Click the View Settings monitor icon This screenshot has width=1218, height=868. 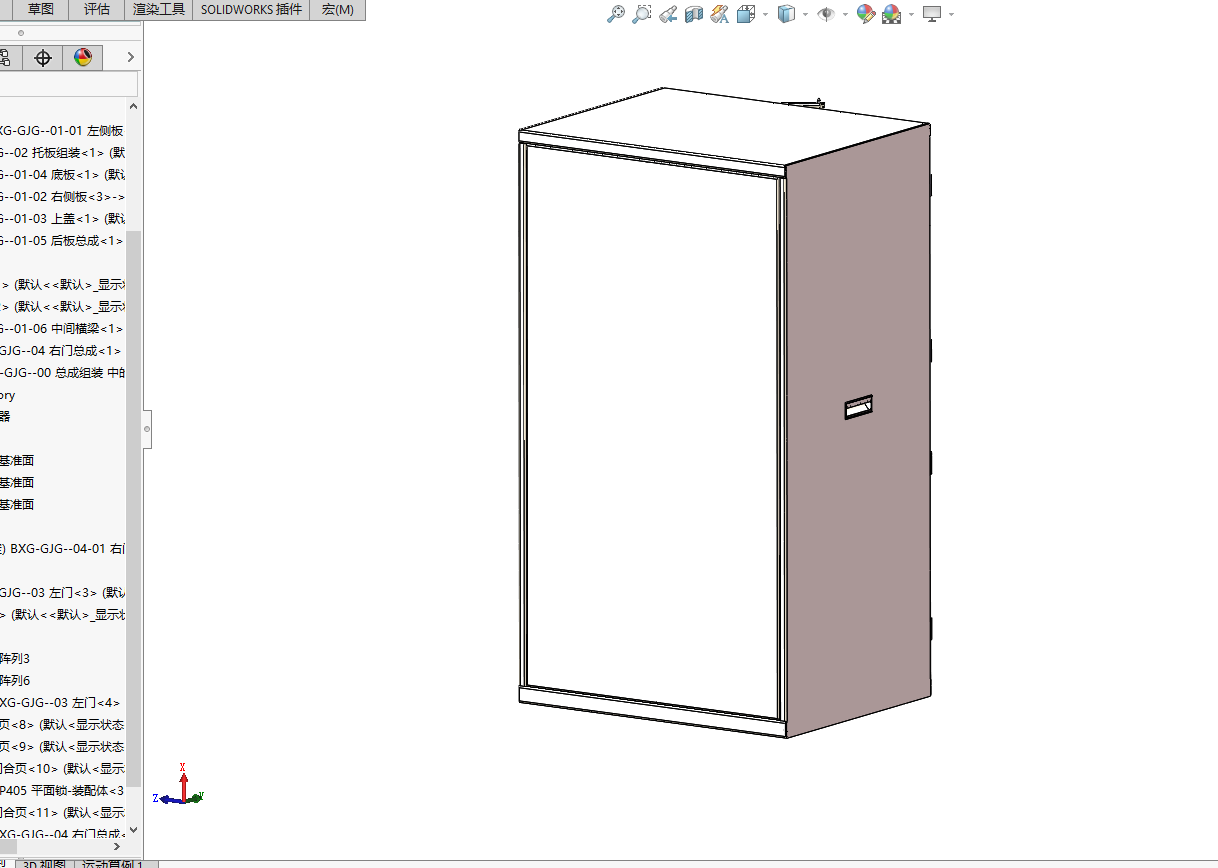pyautogui.click(x=932, y=14)
